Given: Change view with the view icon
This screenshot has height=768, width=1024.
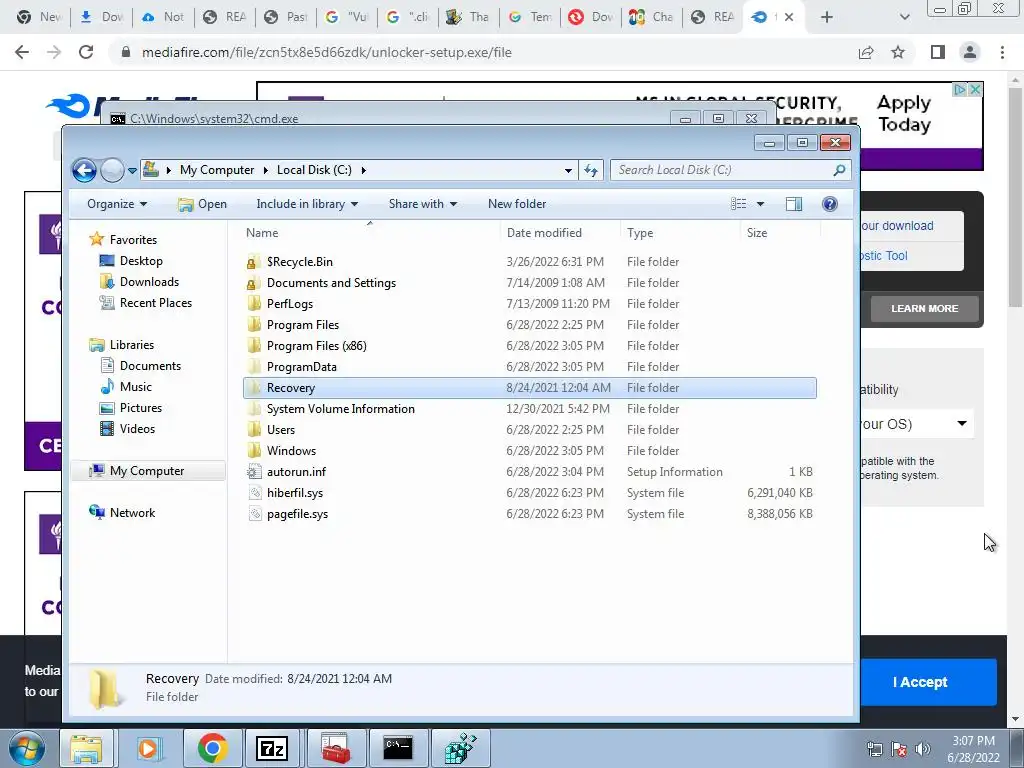Looking at the screenshot, I should [739, 204].
